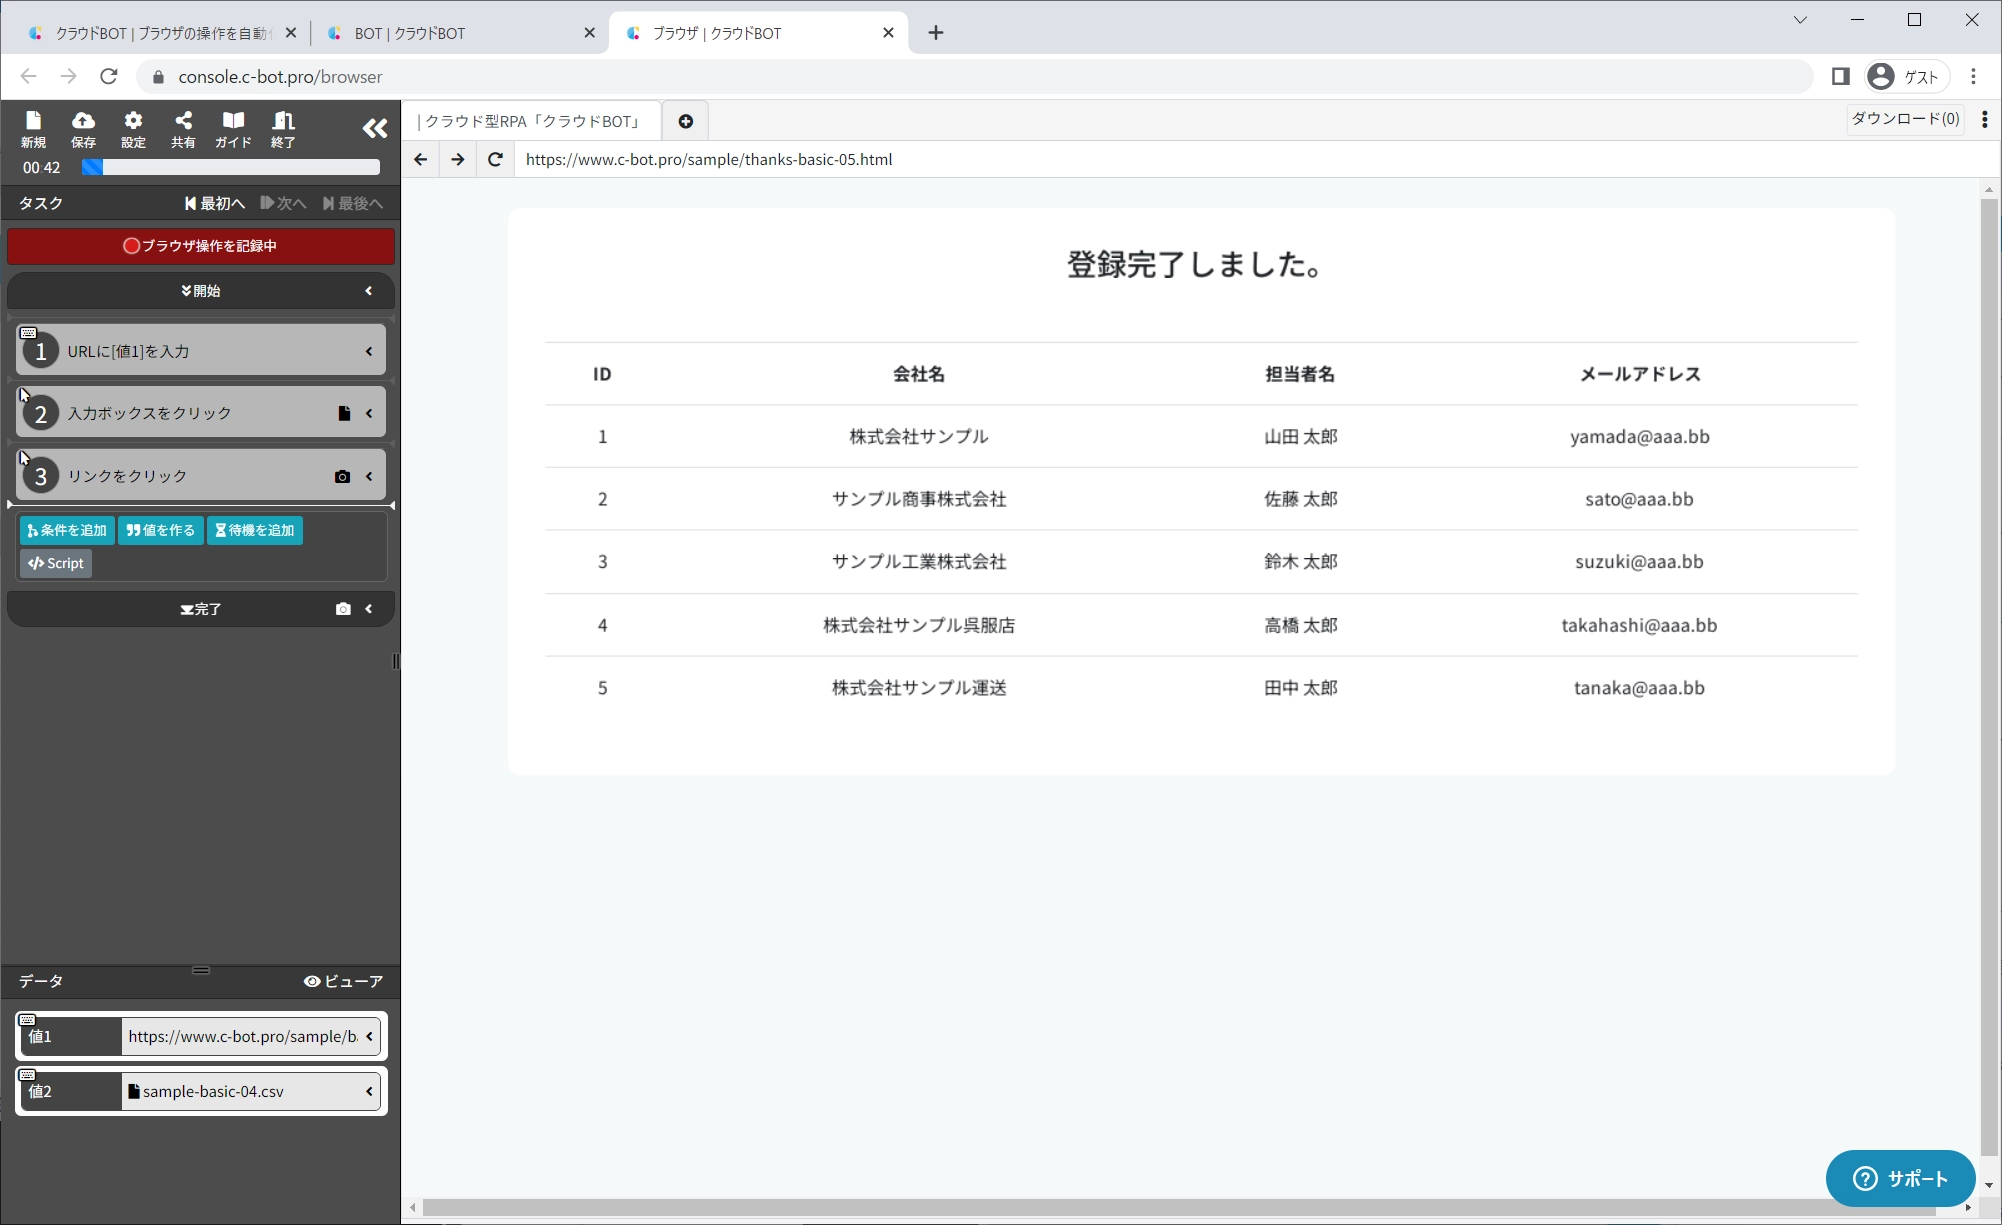Toggle ブラウザ操作を記録中 recording button
This screenshot has height=1225, width=2002.
pos(200,246)
